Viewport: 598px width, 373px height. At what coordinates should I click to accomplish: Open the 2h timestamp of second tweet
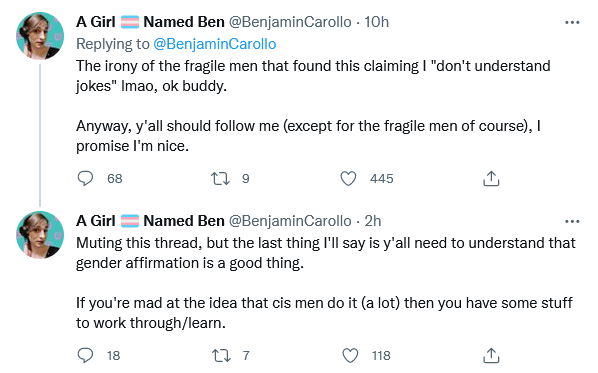(373, 221)
